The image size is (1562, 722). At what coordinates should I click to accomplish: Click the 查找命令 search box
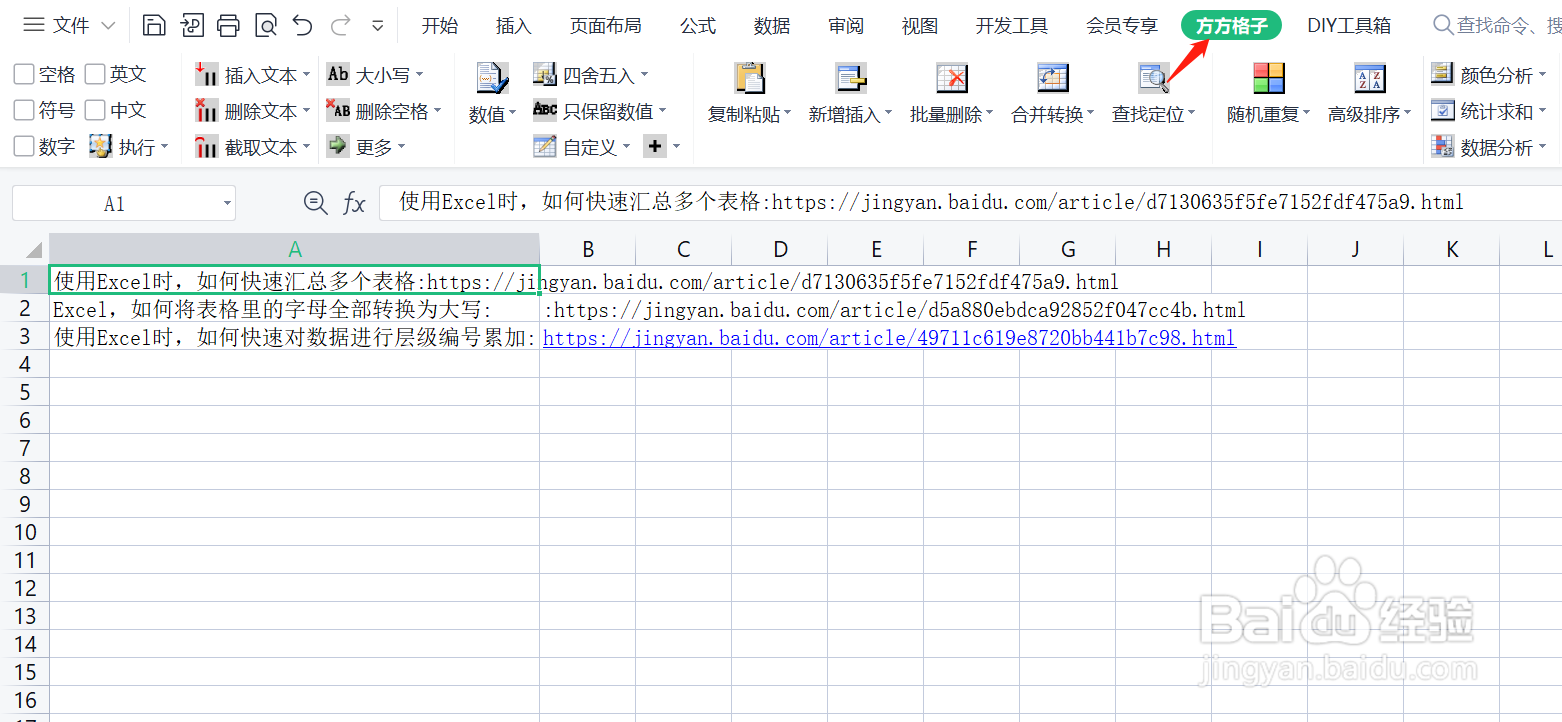[x=1495, y=26]
